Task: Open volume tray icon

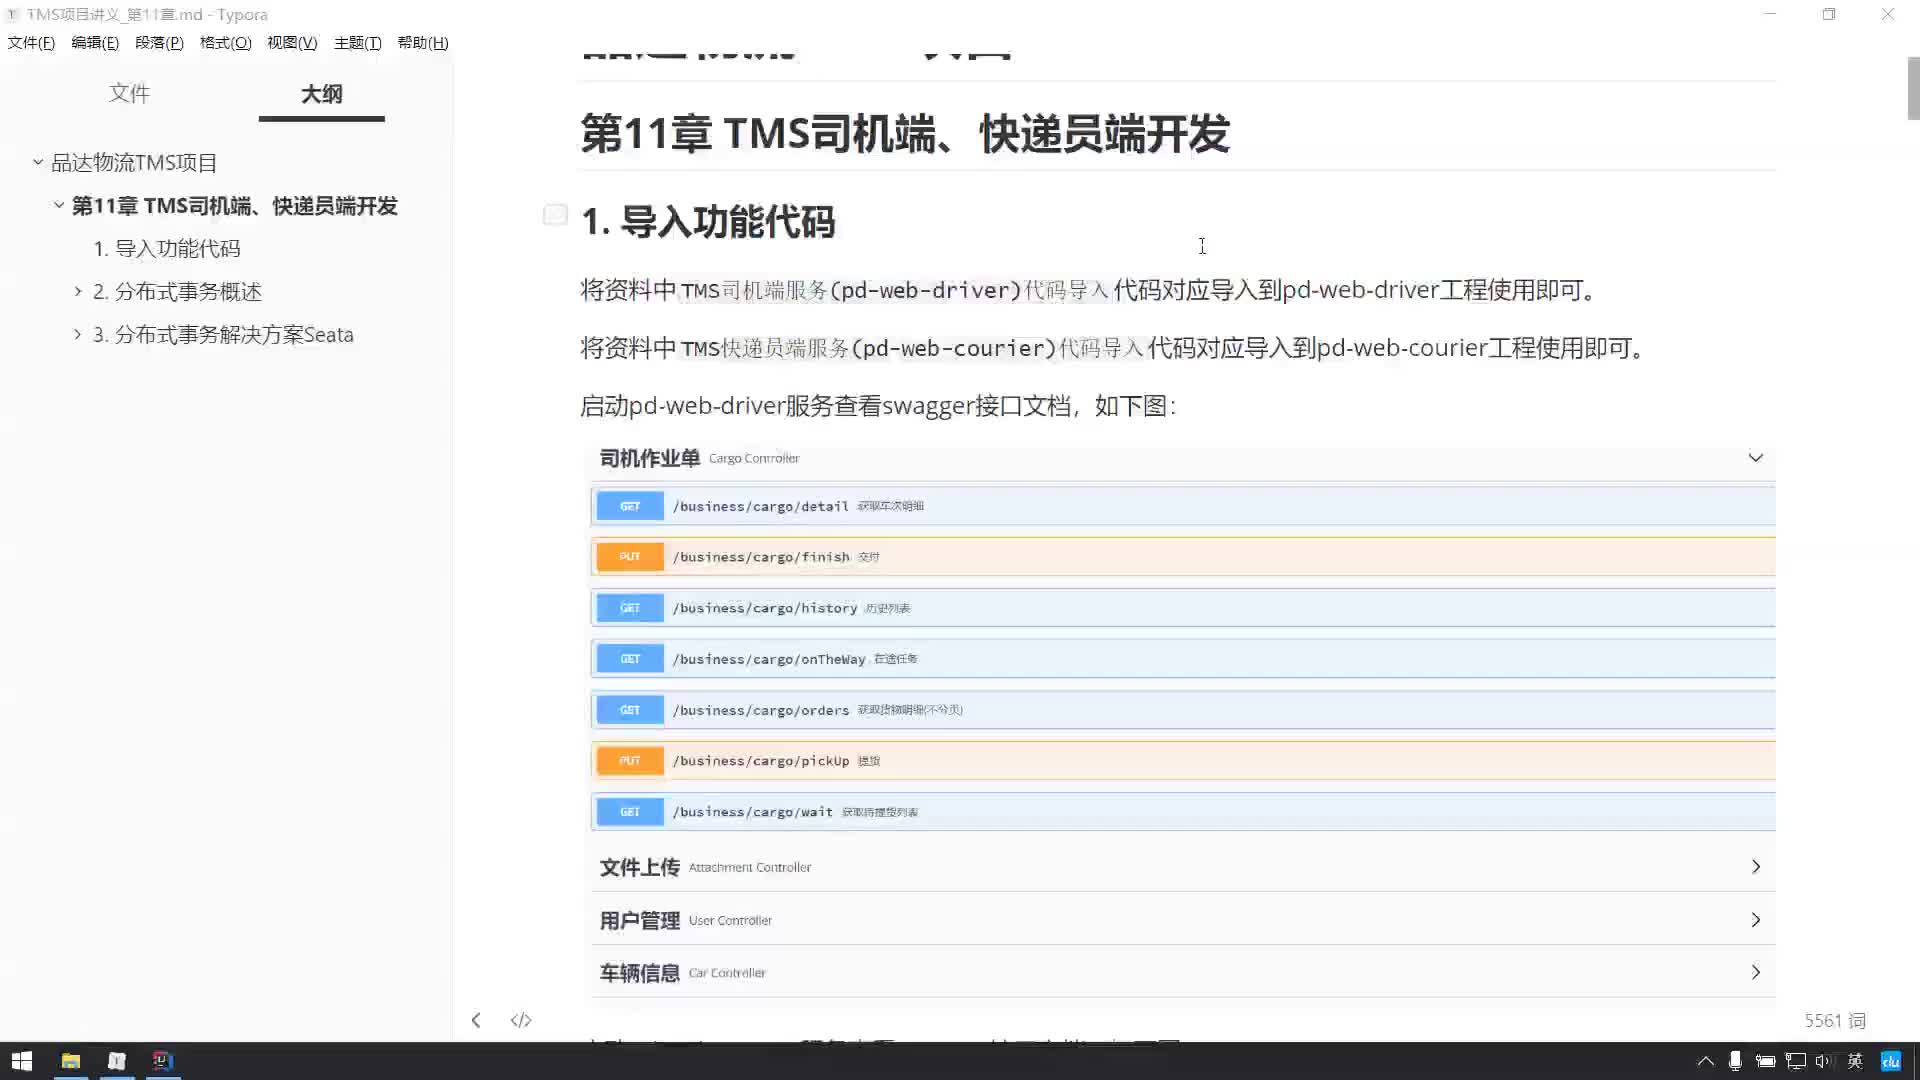Action: pos(1824,1061)
